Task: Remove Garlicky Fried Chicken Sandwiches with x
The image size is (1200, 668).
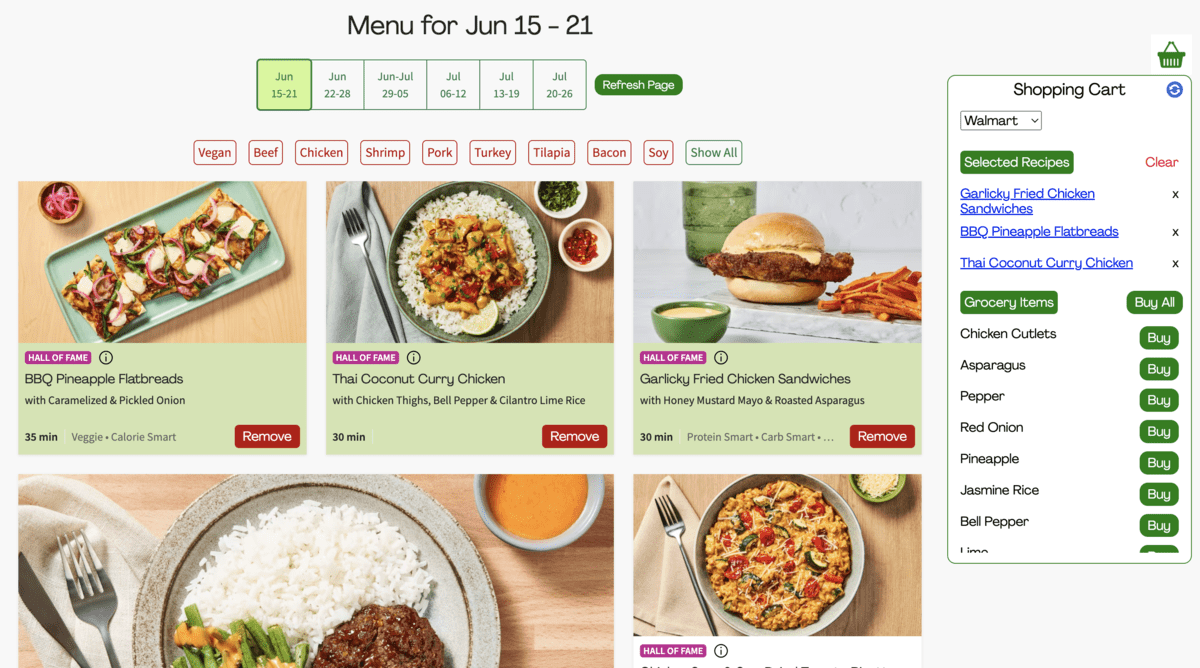Action: (x=1175, y=195)
